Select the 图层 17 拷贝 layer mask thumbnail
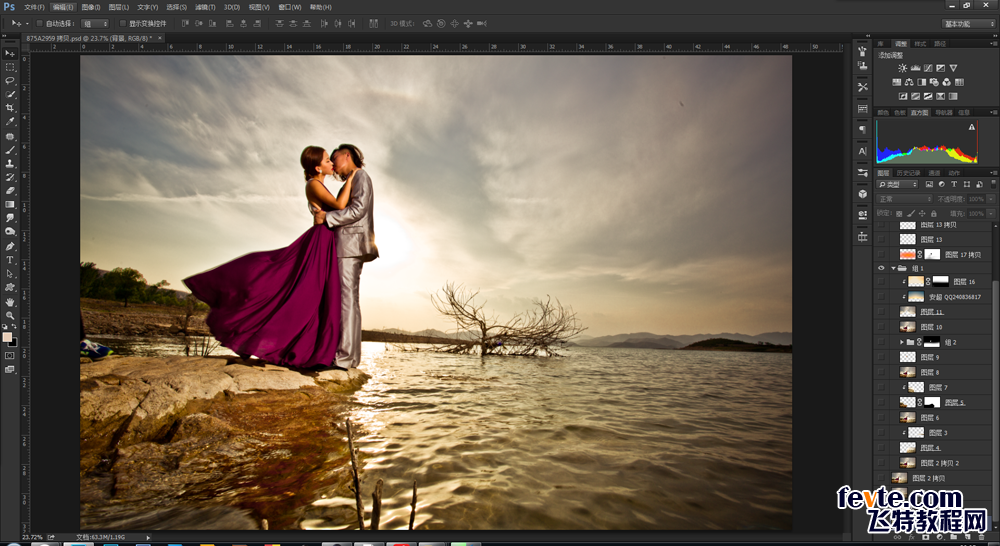This screenshot has height=546, width=1000. [932, 255]
